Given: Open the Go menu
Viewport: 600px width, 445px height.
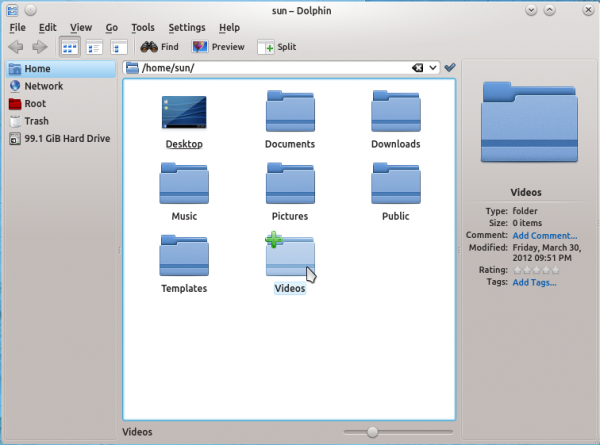Looking at the screenshot, I should (111, 28).
